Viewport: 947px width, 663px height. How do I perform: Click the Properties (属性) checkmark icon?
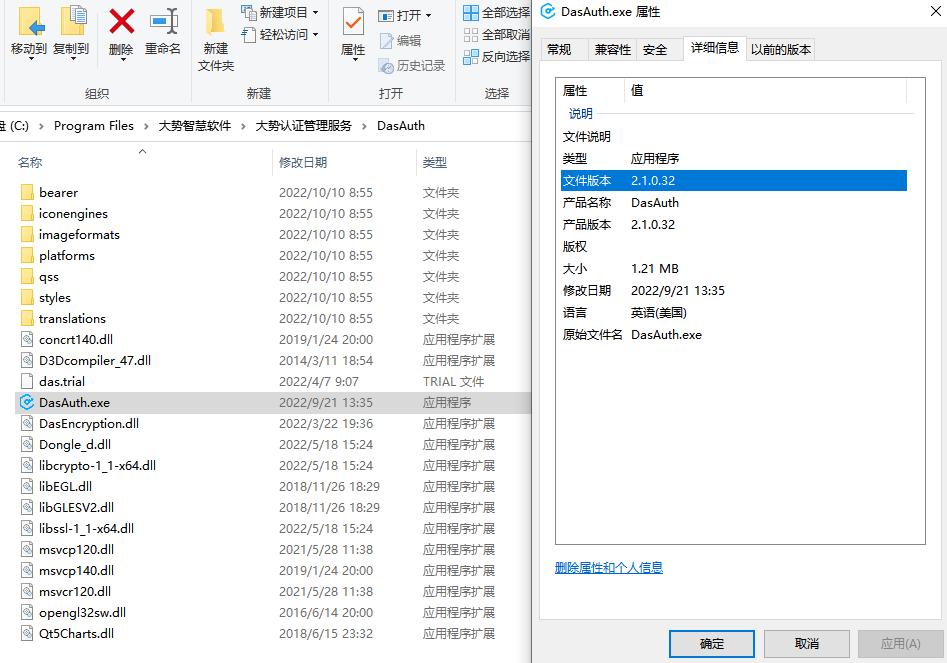(353, 22)
